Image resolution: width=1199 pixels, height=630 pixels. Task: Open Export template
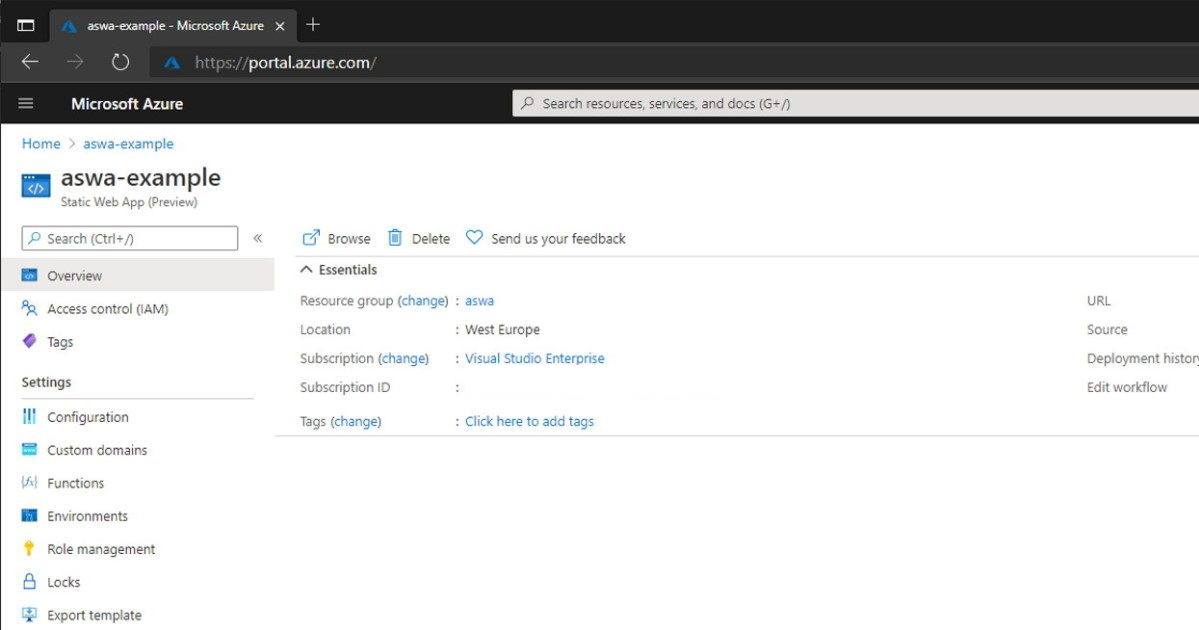coord(92,614)
